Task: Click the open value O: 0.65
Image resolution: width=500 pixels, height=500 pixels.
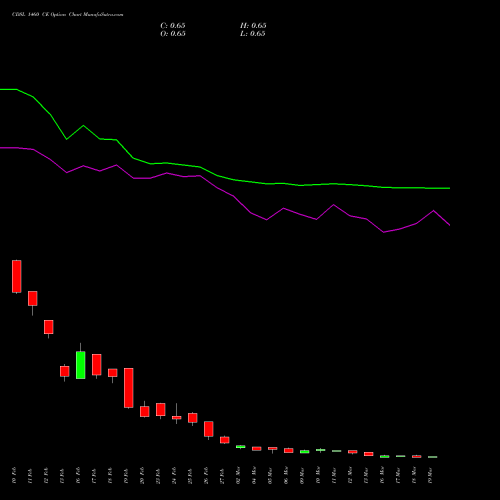Action: (x=173, y=34)
